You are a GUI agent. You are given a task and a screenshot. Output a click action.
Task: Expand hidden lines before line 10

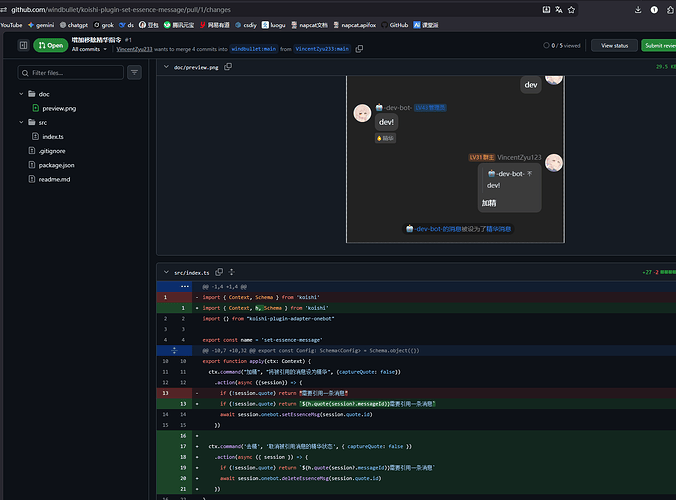(174, 350)
